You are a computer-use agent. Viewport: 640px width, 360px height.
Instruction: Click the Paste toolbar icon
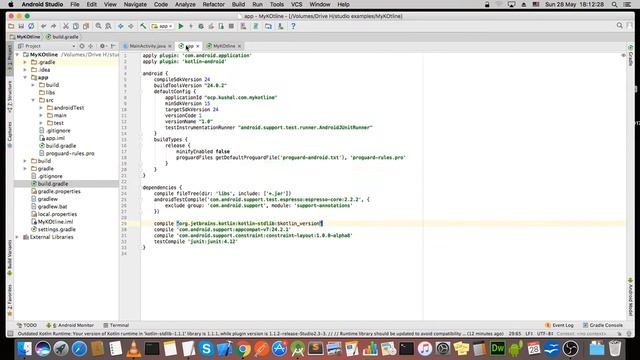point(86,26)
